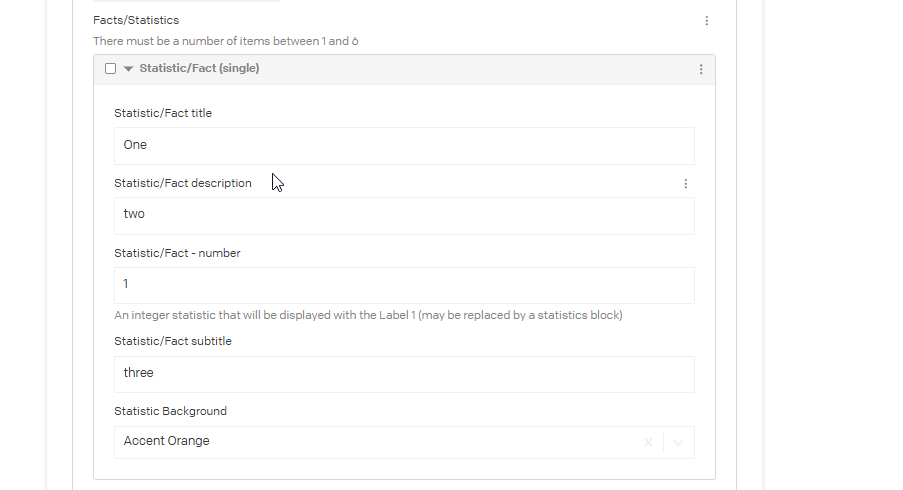
Task: Open the Statistic/Fact description options menu
Action: (686, 184)
